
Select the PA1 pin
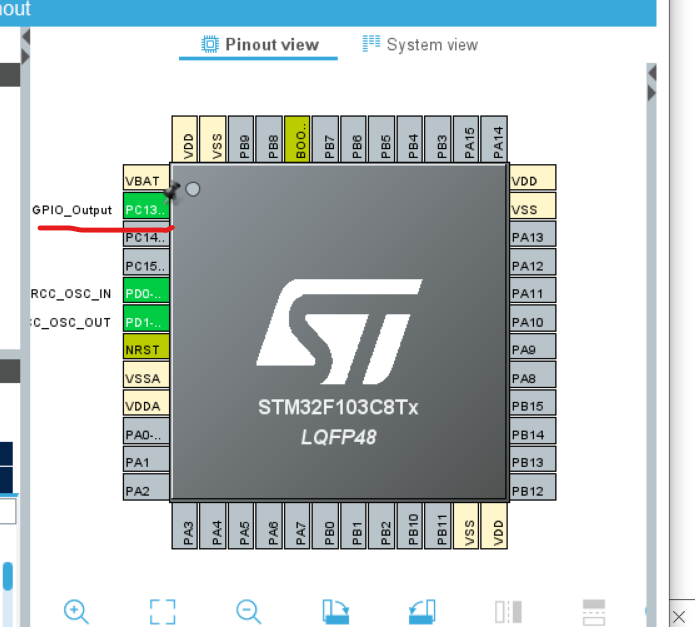[146, 459]
